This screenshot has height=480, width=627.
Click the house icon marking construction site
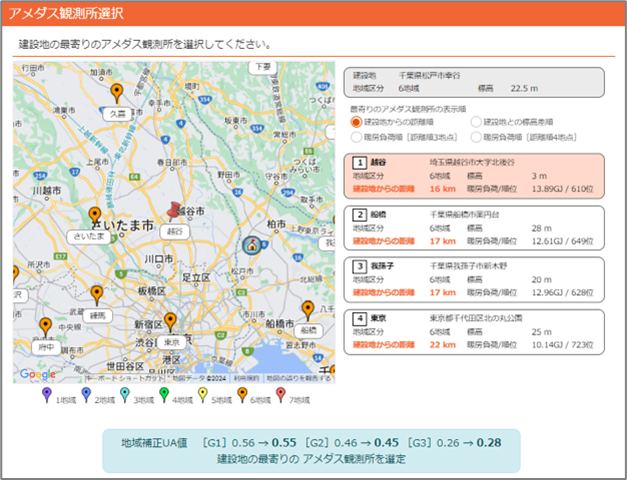(x=252, y=245)
